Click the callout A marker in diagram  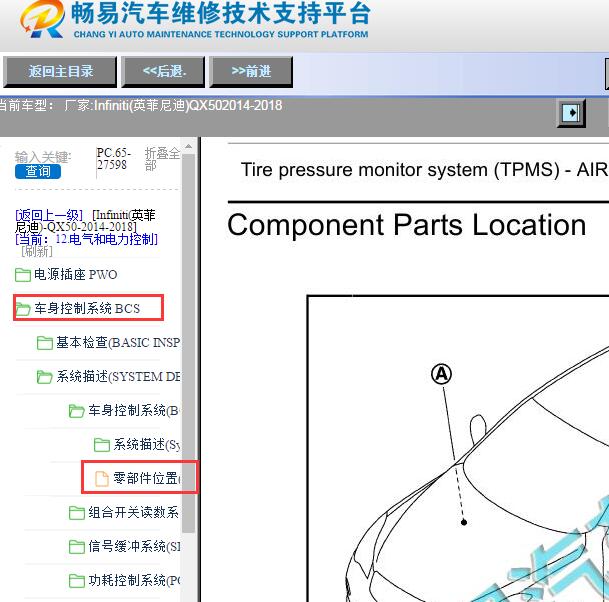point(442,374)
